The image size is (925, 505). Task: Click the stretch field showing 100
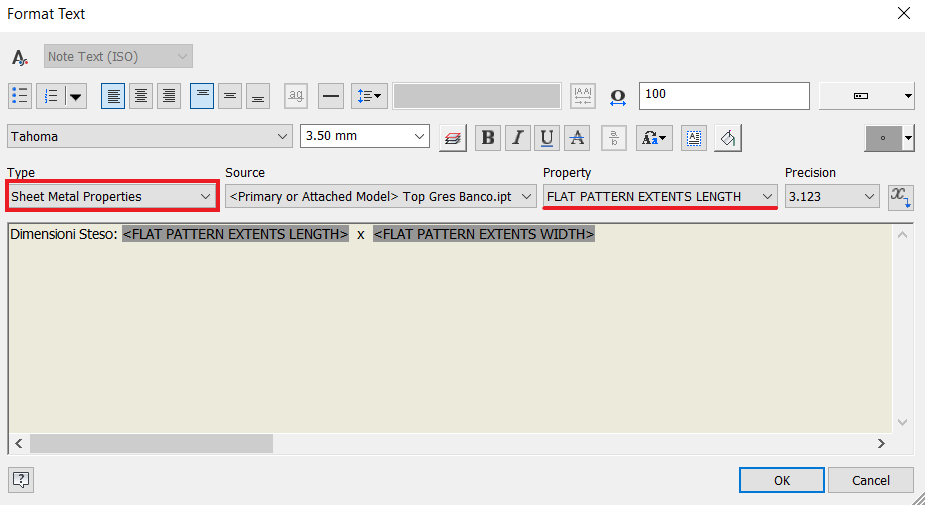724,96
